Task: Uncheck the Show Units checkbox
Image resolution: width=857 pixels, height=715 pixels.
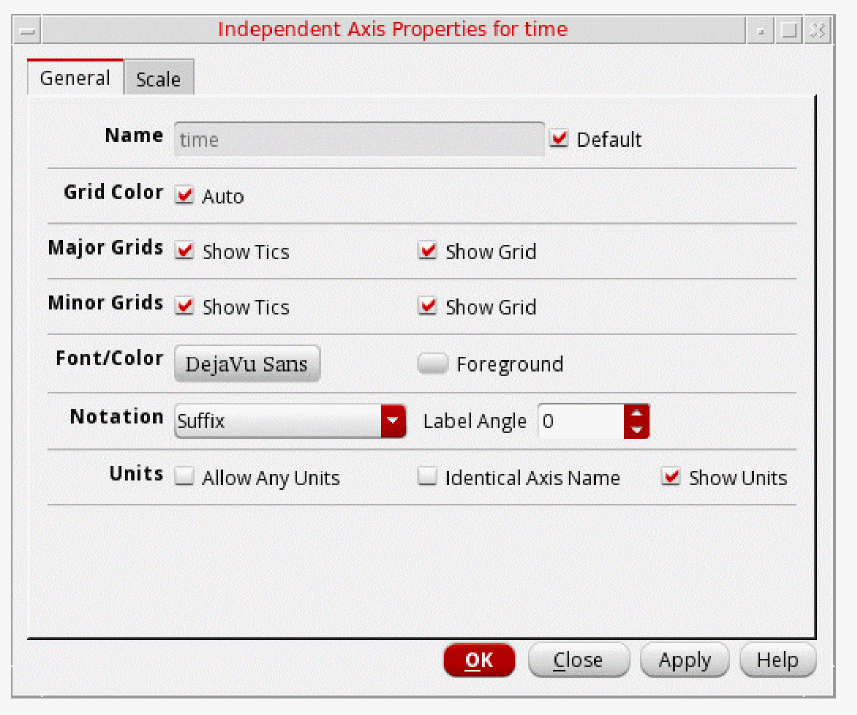Action: pyautogui.click(x=671, y=476)
